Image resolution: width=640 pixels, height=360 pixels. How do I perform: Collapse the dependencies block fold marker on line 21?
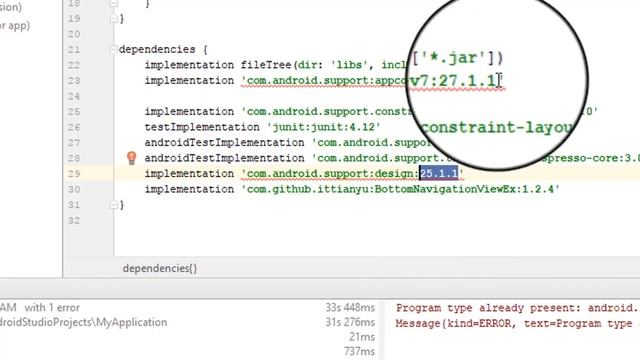tap(113, 49)
